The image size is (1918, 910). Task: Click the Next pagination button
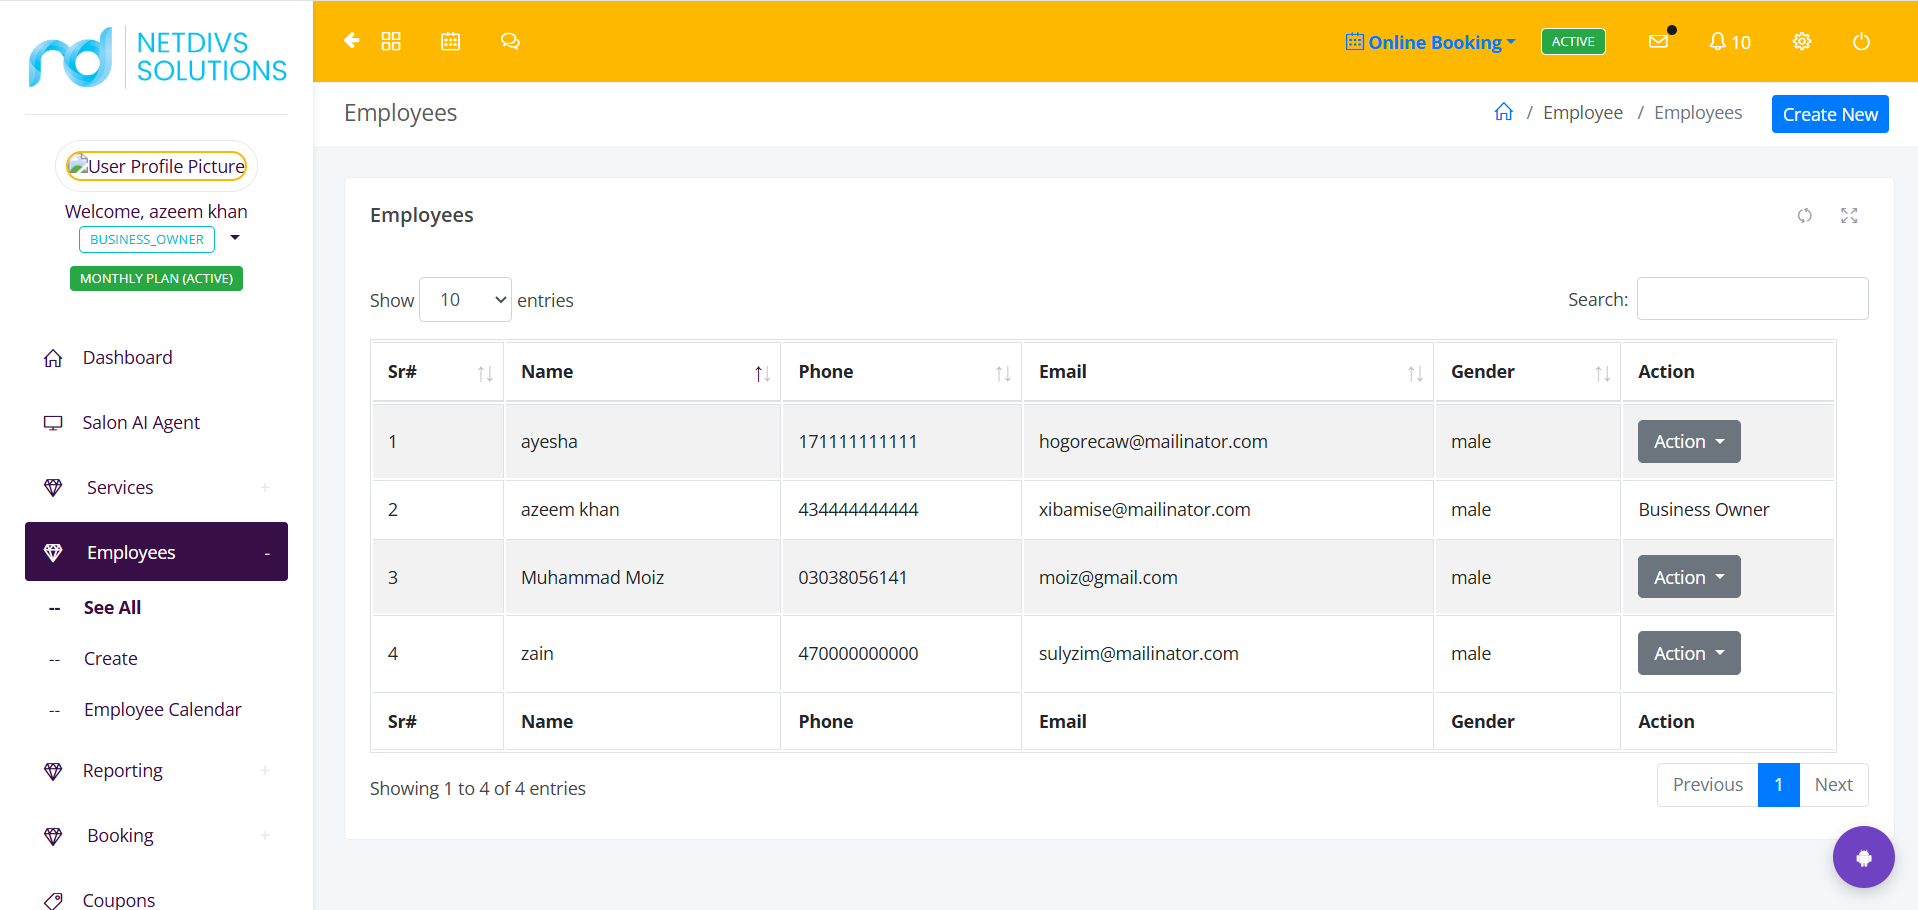pos(1834,785)
